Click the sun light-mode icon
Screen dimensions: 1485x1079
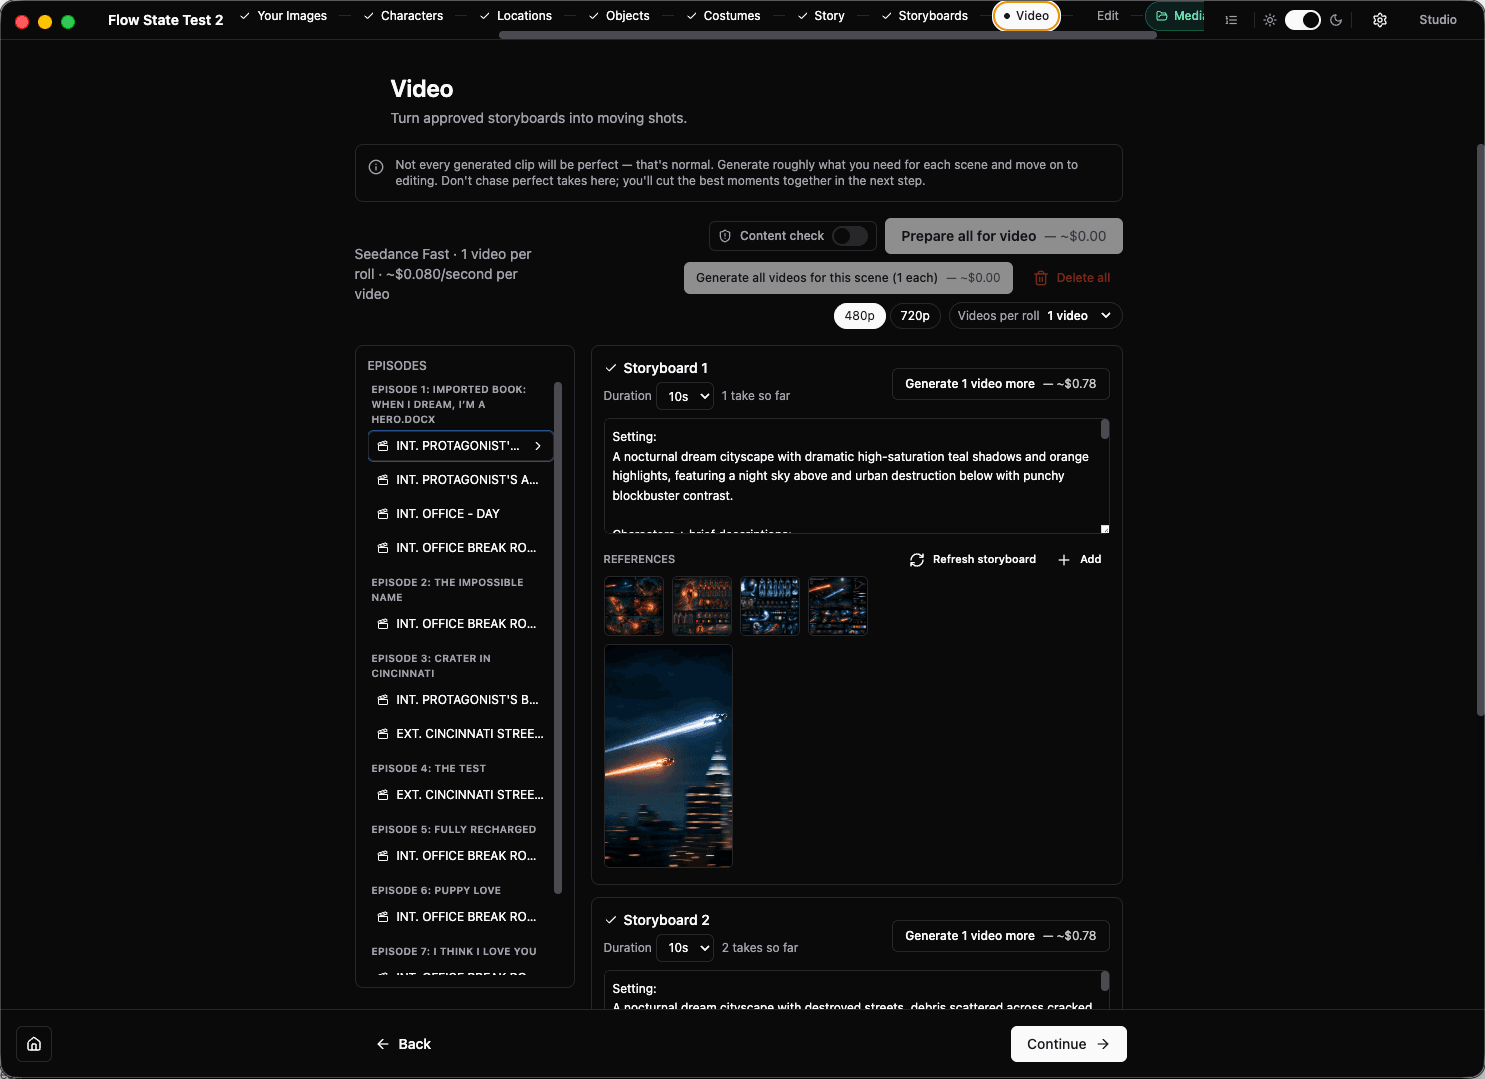[x=1270, y=20]
